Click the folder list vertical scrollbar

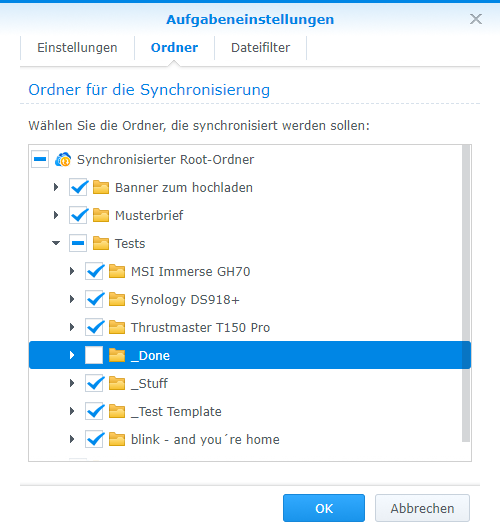pyautogui.click(x=466, y=293)
